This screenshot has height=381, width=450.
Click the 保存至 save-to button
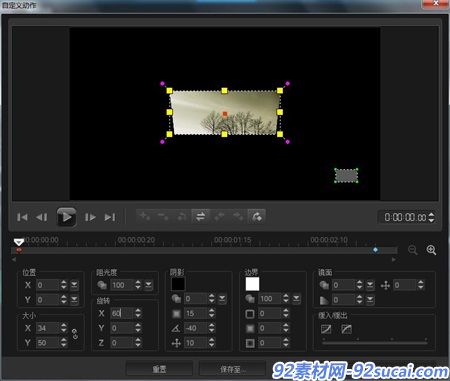(233, 369)
